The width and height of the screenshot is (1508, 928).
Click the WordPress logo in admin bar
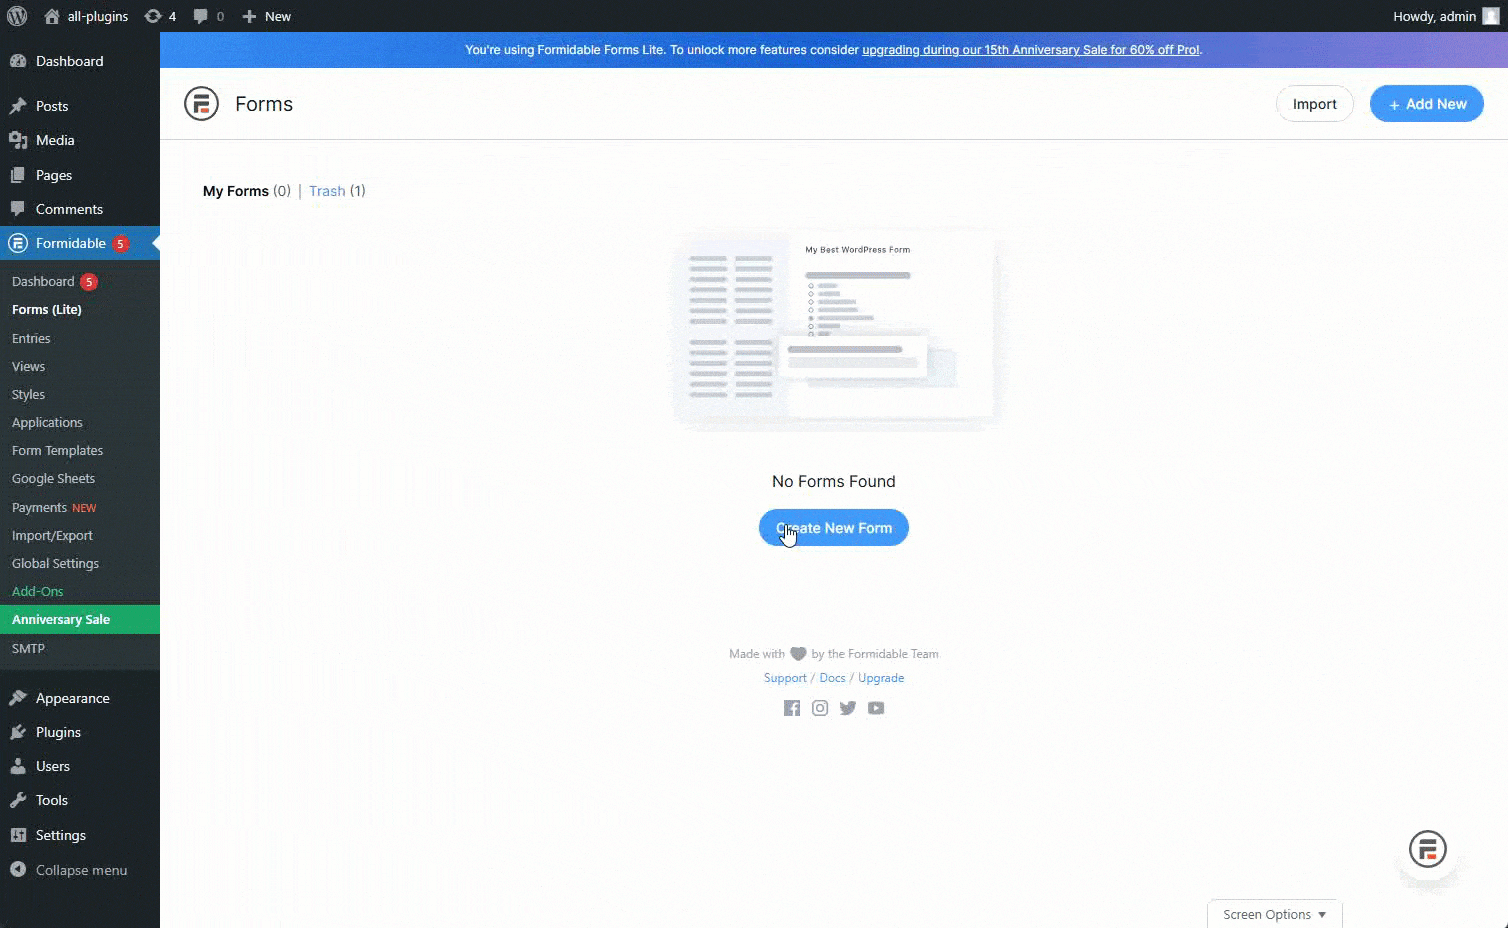click(x=16, y=16)
